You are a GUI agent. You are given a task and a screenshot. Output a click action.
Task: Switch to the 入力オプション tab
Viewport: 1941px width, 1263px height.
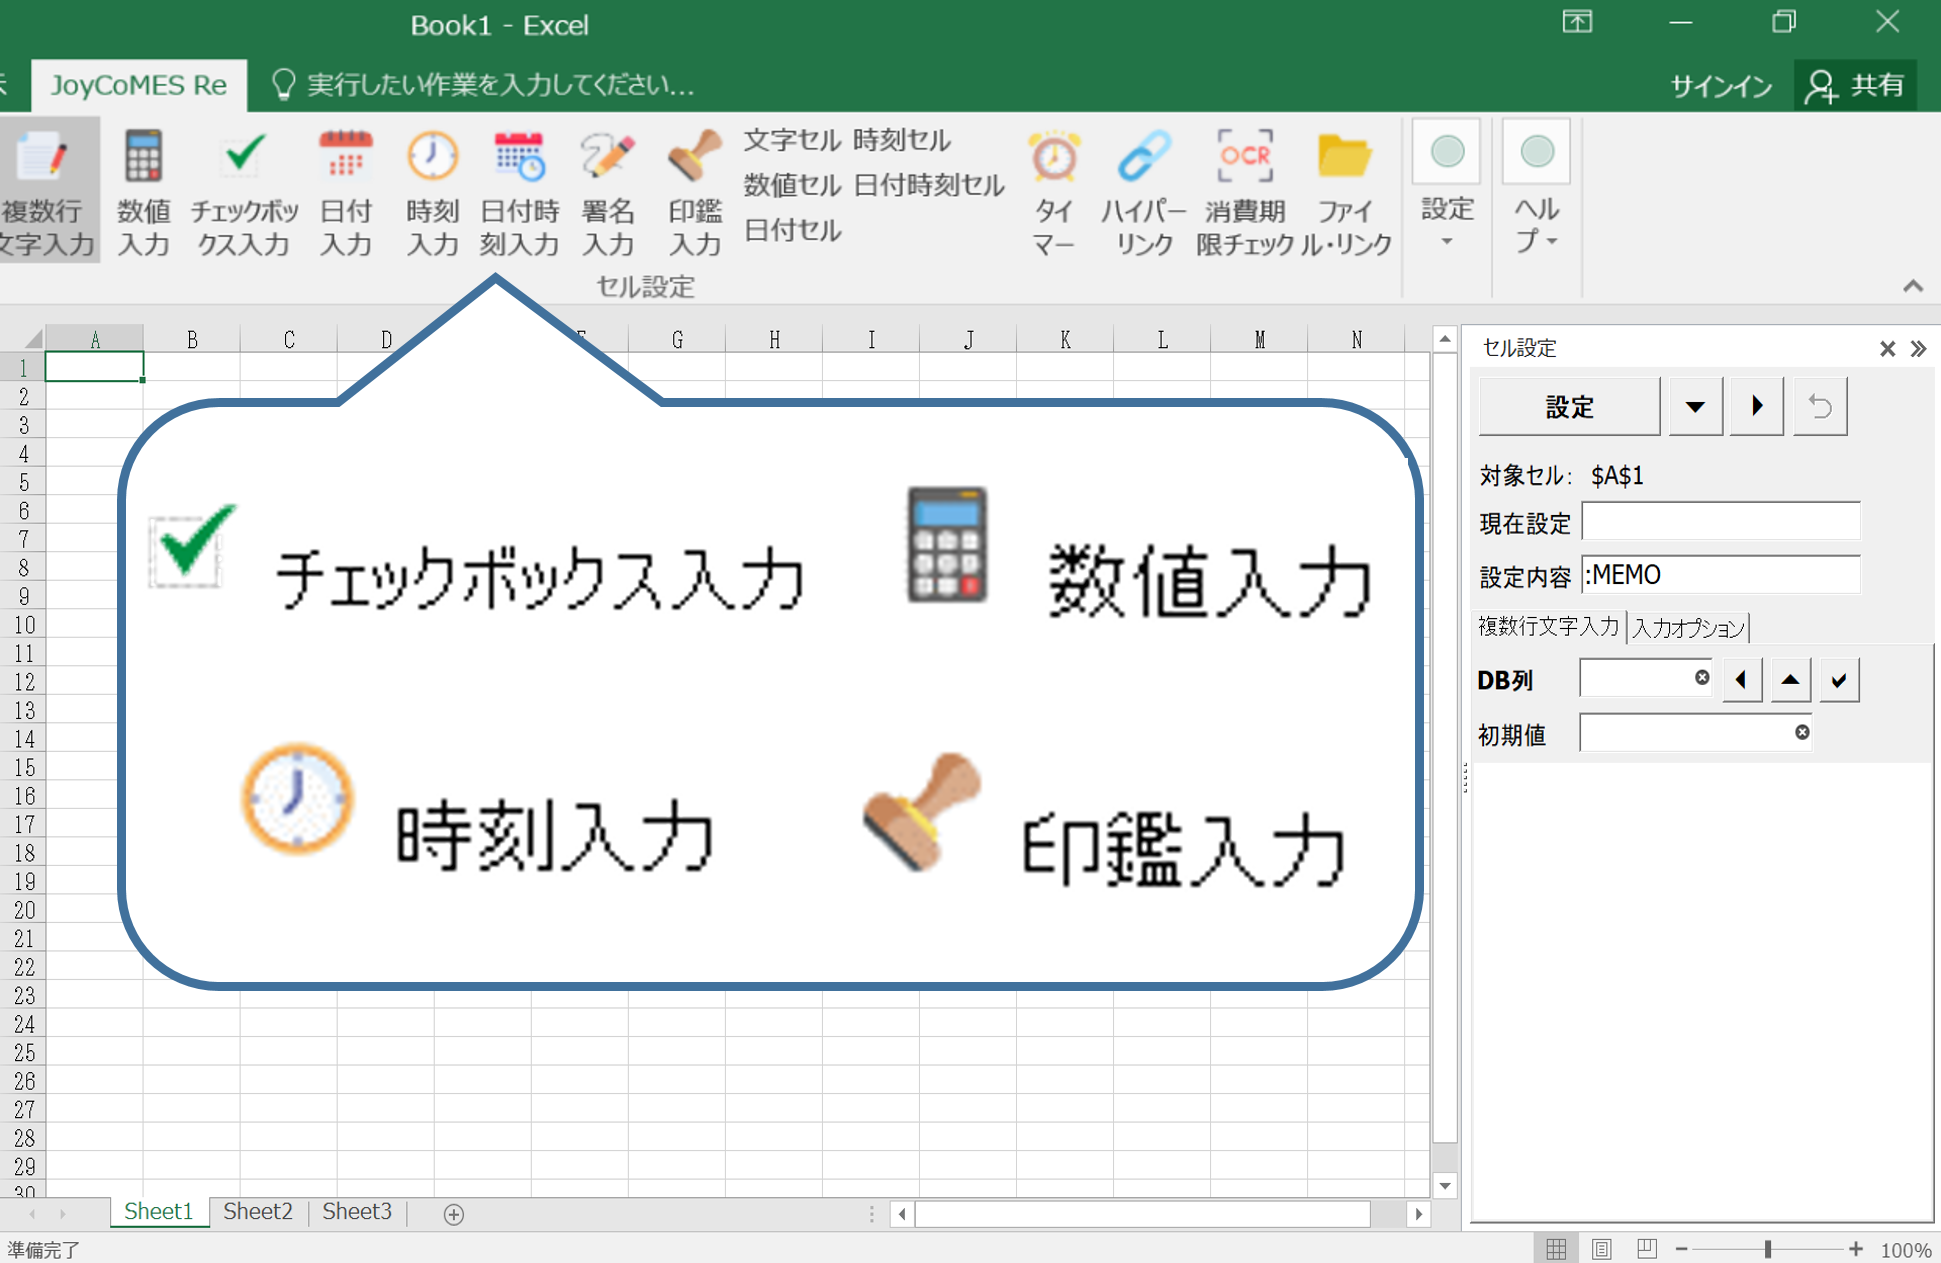click(1688, 628)
